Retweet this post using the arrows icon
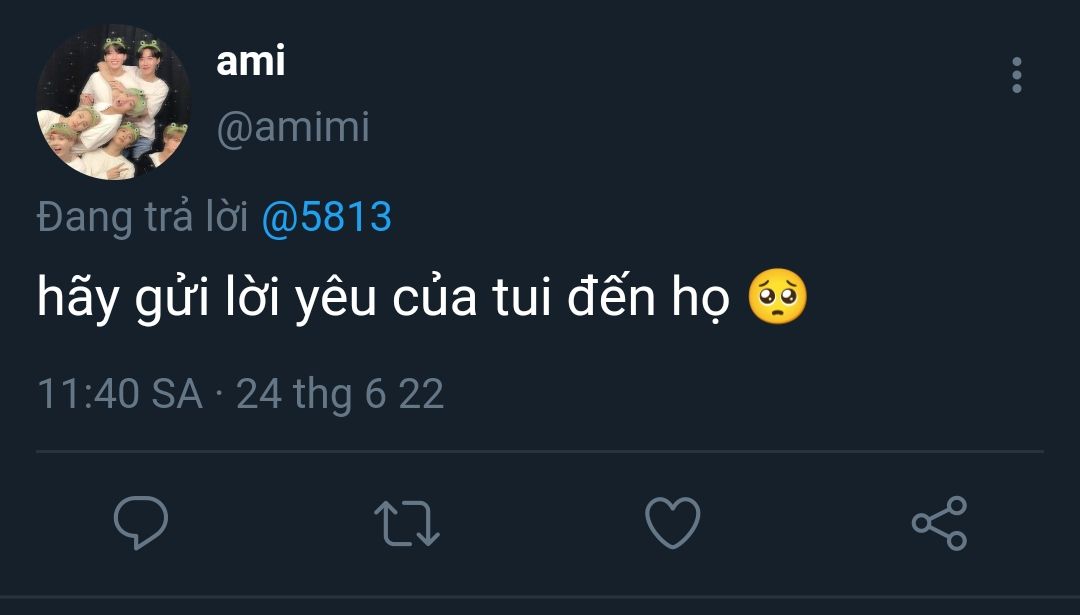 point(406,523)
